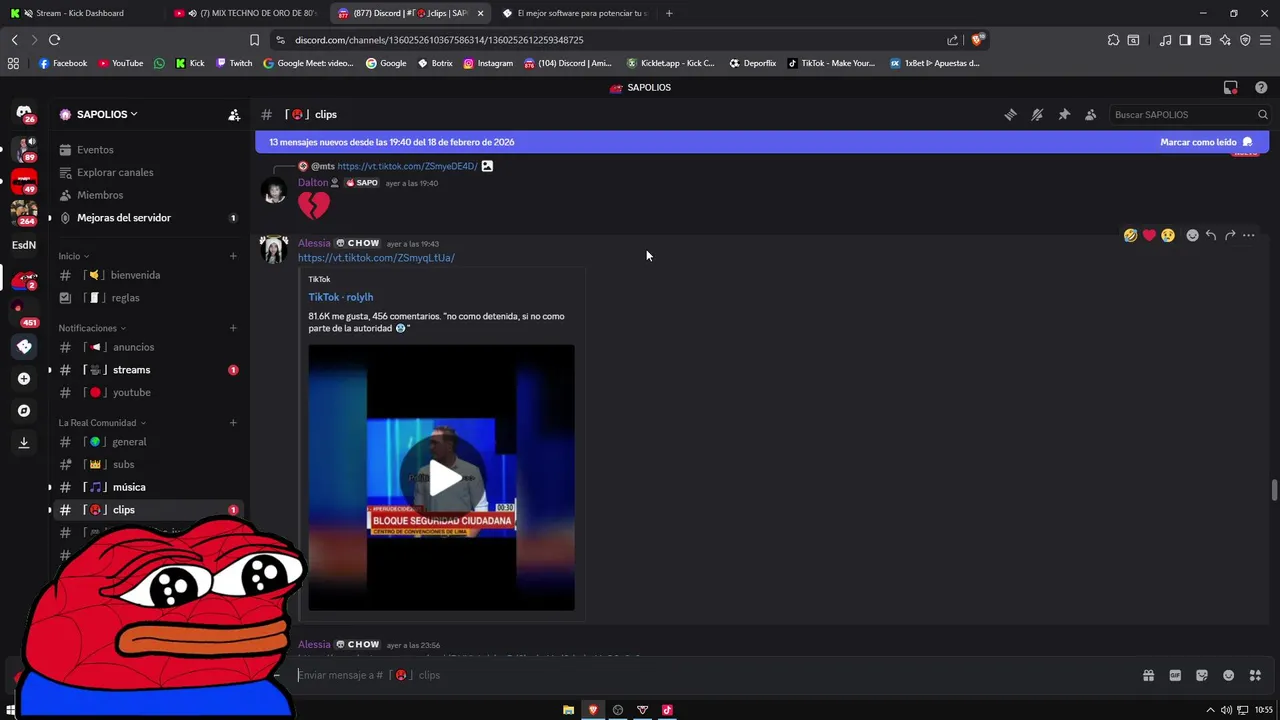Open more options for Alessia's message
Screen dimensions: 1280x720
coord(1249,236)
